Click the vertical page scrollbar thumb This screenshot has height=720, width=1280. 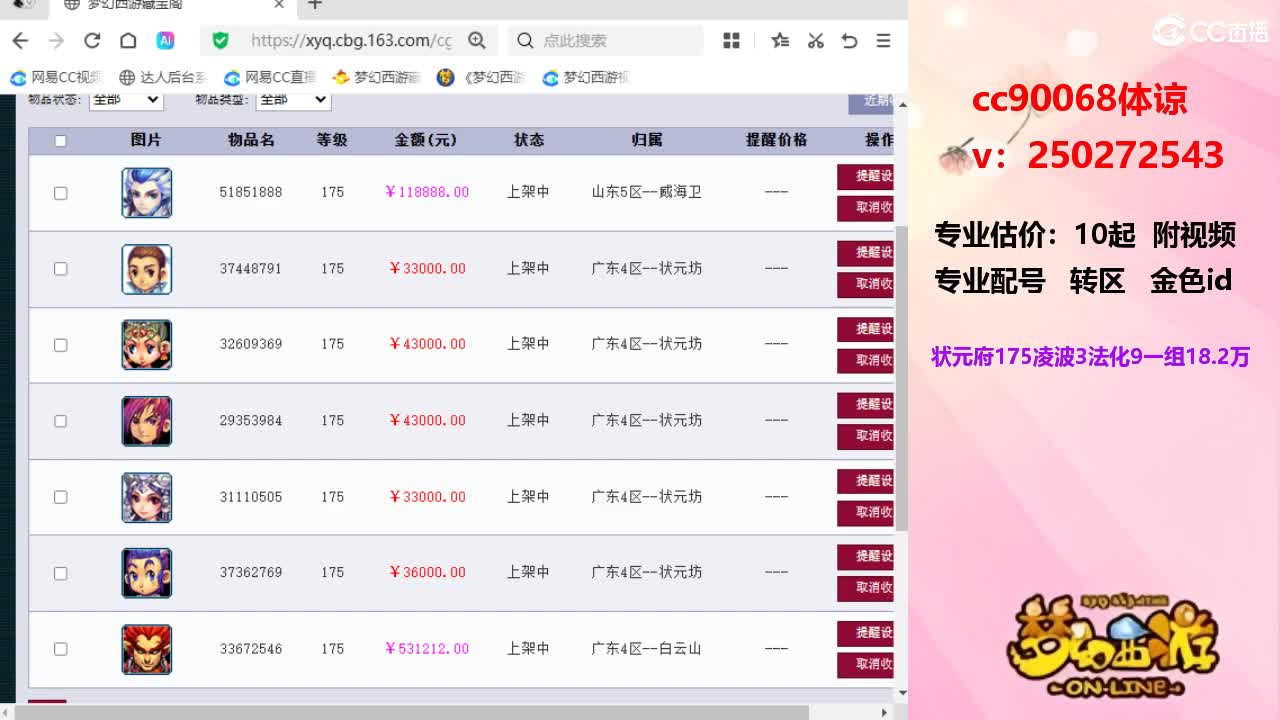point(901,378)
